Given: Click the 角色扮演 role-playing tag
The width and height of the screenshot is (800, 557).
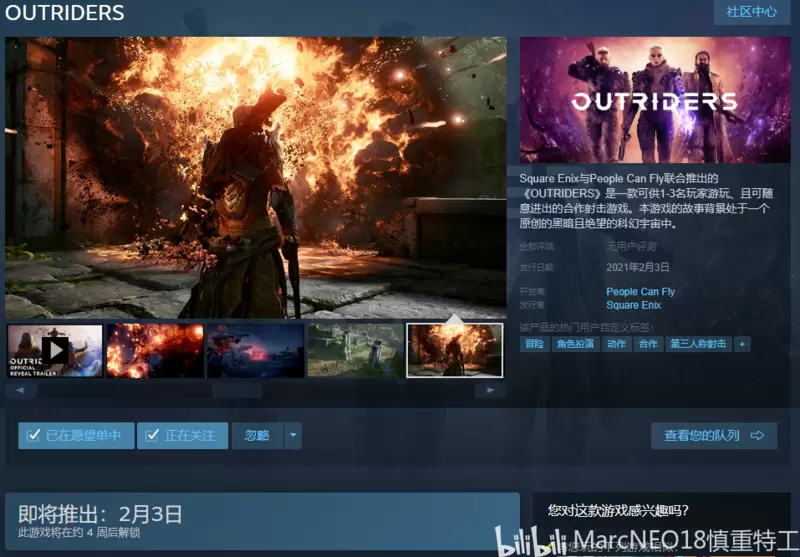Looking at the screenshot, I should (x=576, y=344).
